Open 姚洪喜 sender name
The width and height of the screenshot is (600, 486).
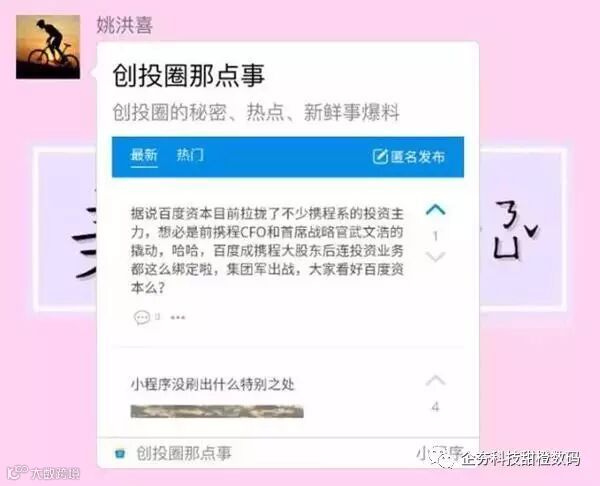124,26
